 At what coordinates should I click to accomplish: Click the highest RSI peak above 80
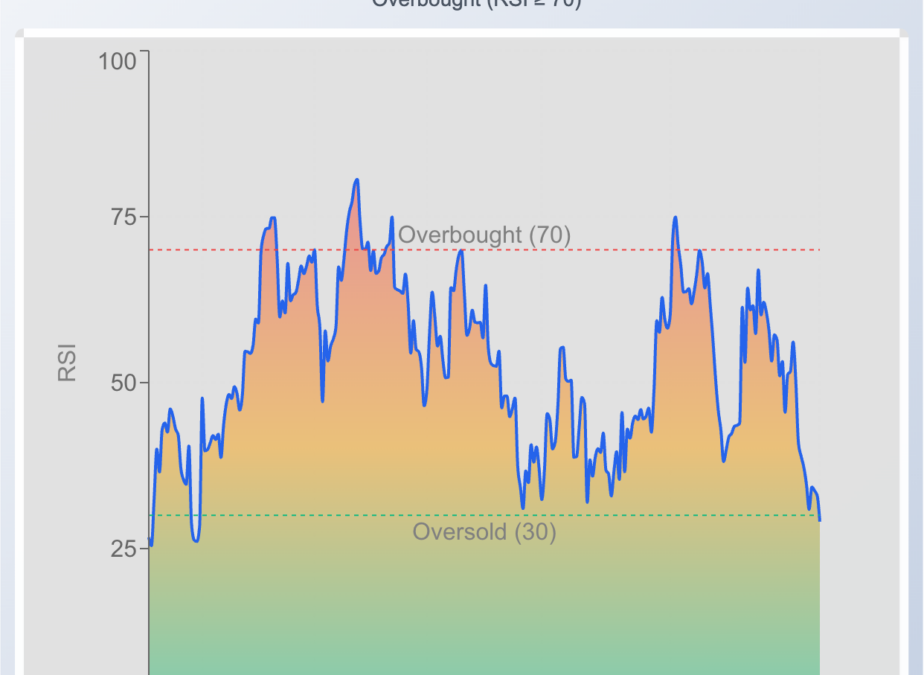coord(356,181)
